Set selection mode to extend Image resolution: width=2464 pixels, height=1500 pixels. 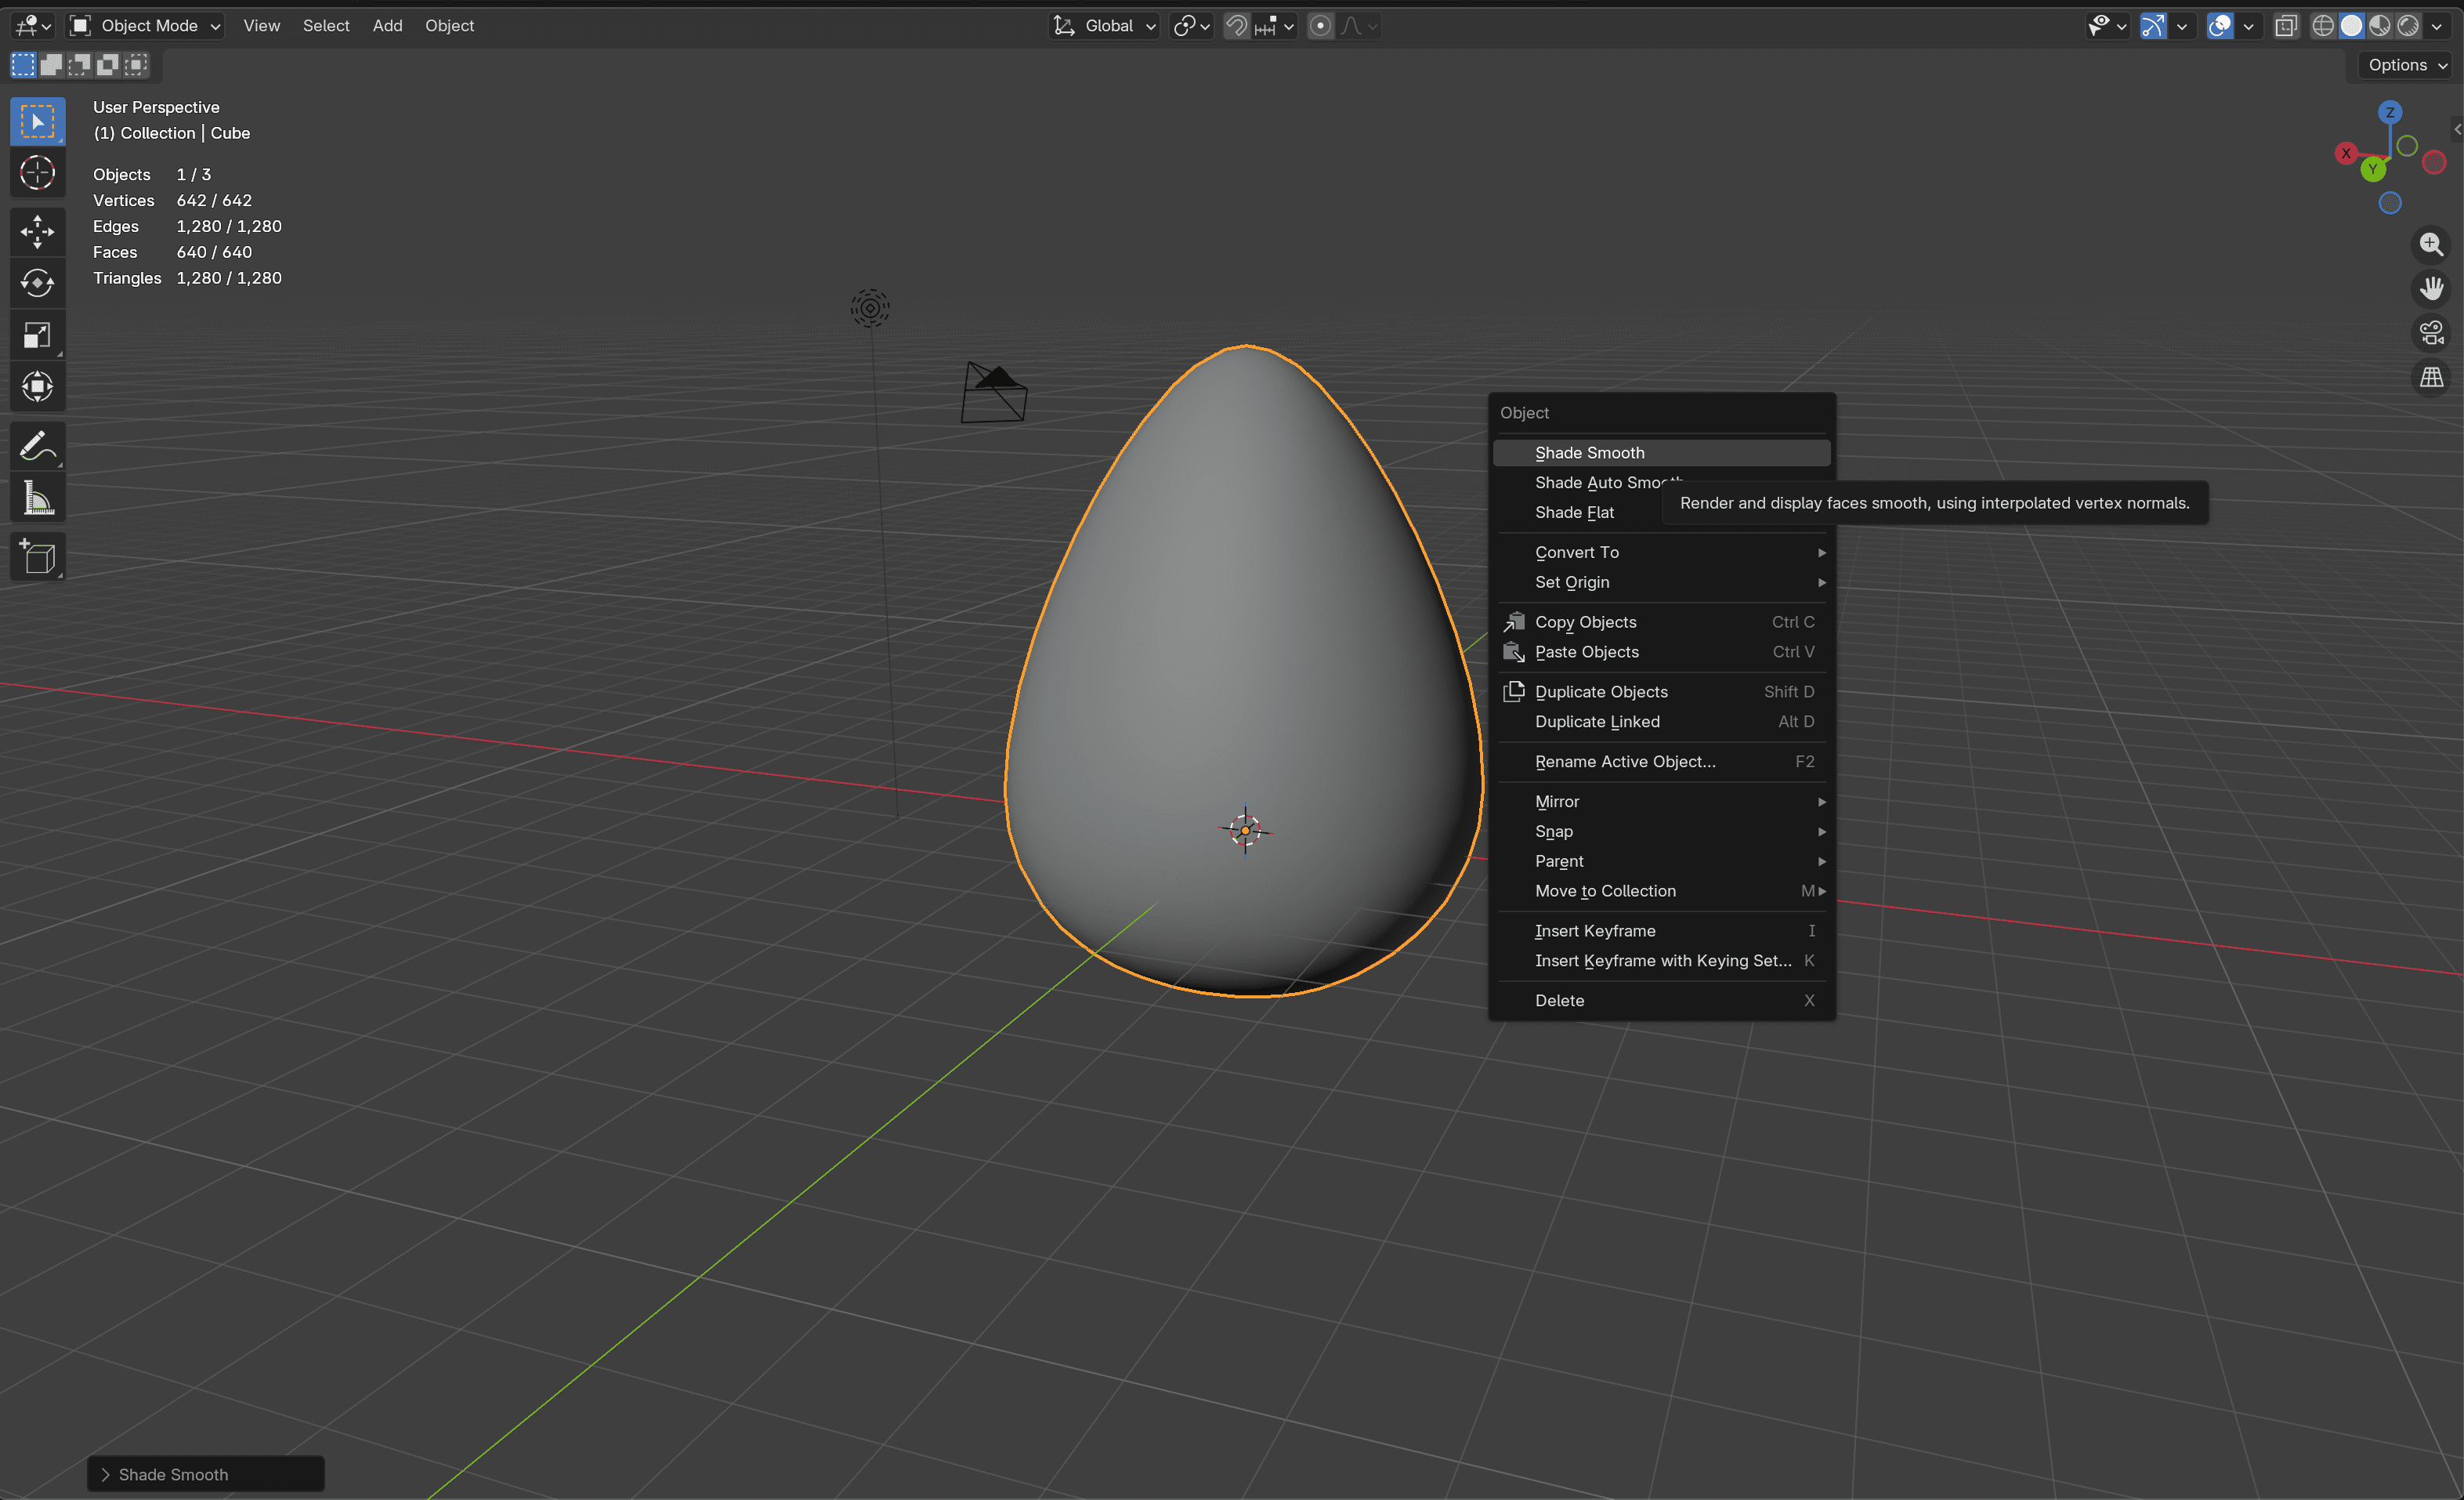51,65
